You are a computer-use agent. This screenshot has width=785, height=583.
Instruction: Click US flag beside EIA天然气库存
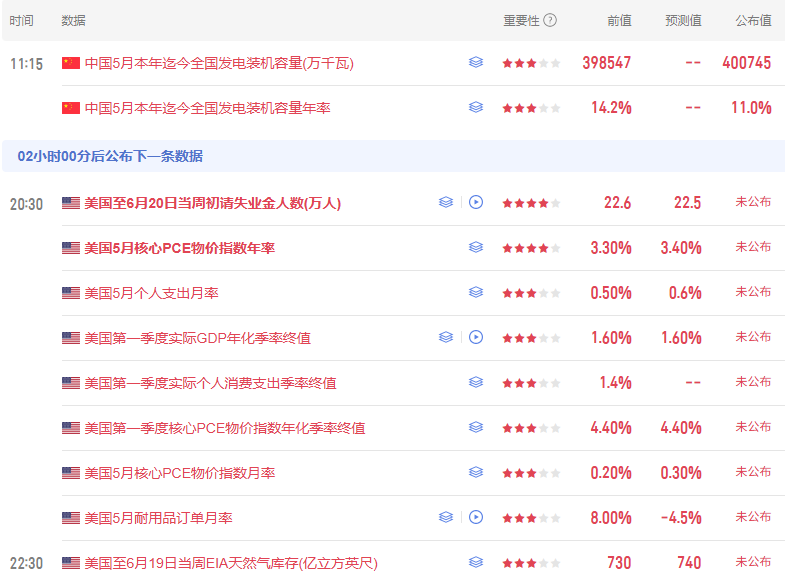point(71,563)
